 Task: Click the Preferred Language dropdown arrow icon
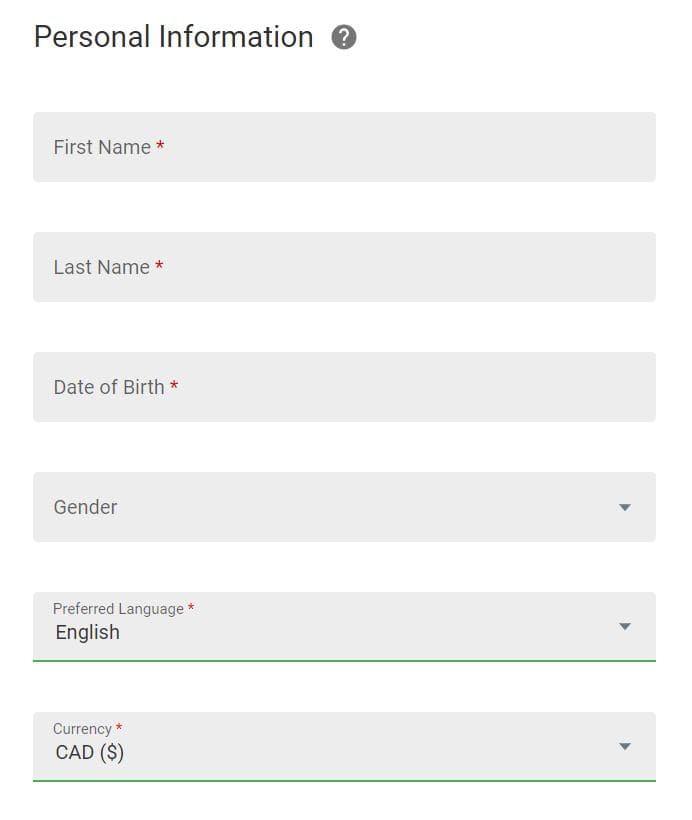click(x=625, y=627)
